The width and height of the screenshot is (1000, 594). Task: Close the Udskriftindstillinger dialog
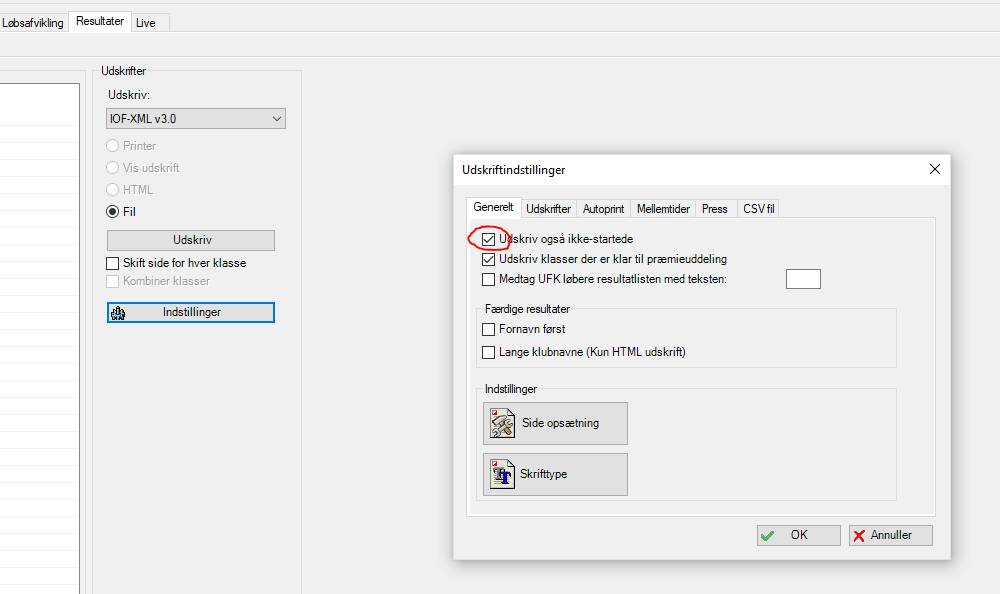point(934,169)
